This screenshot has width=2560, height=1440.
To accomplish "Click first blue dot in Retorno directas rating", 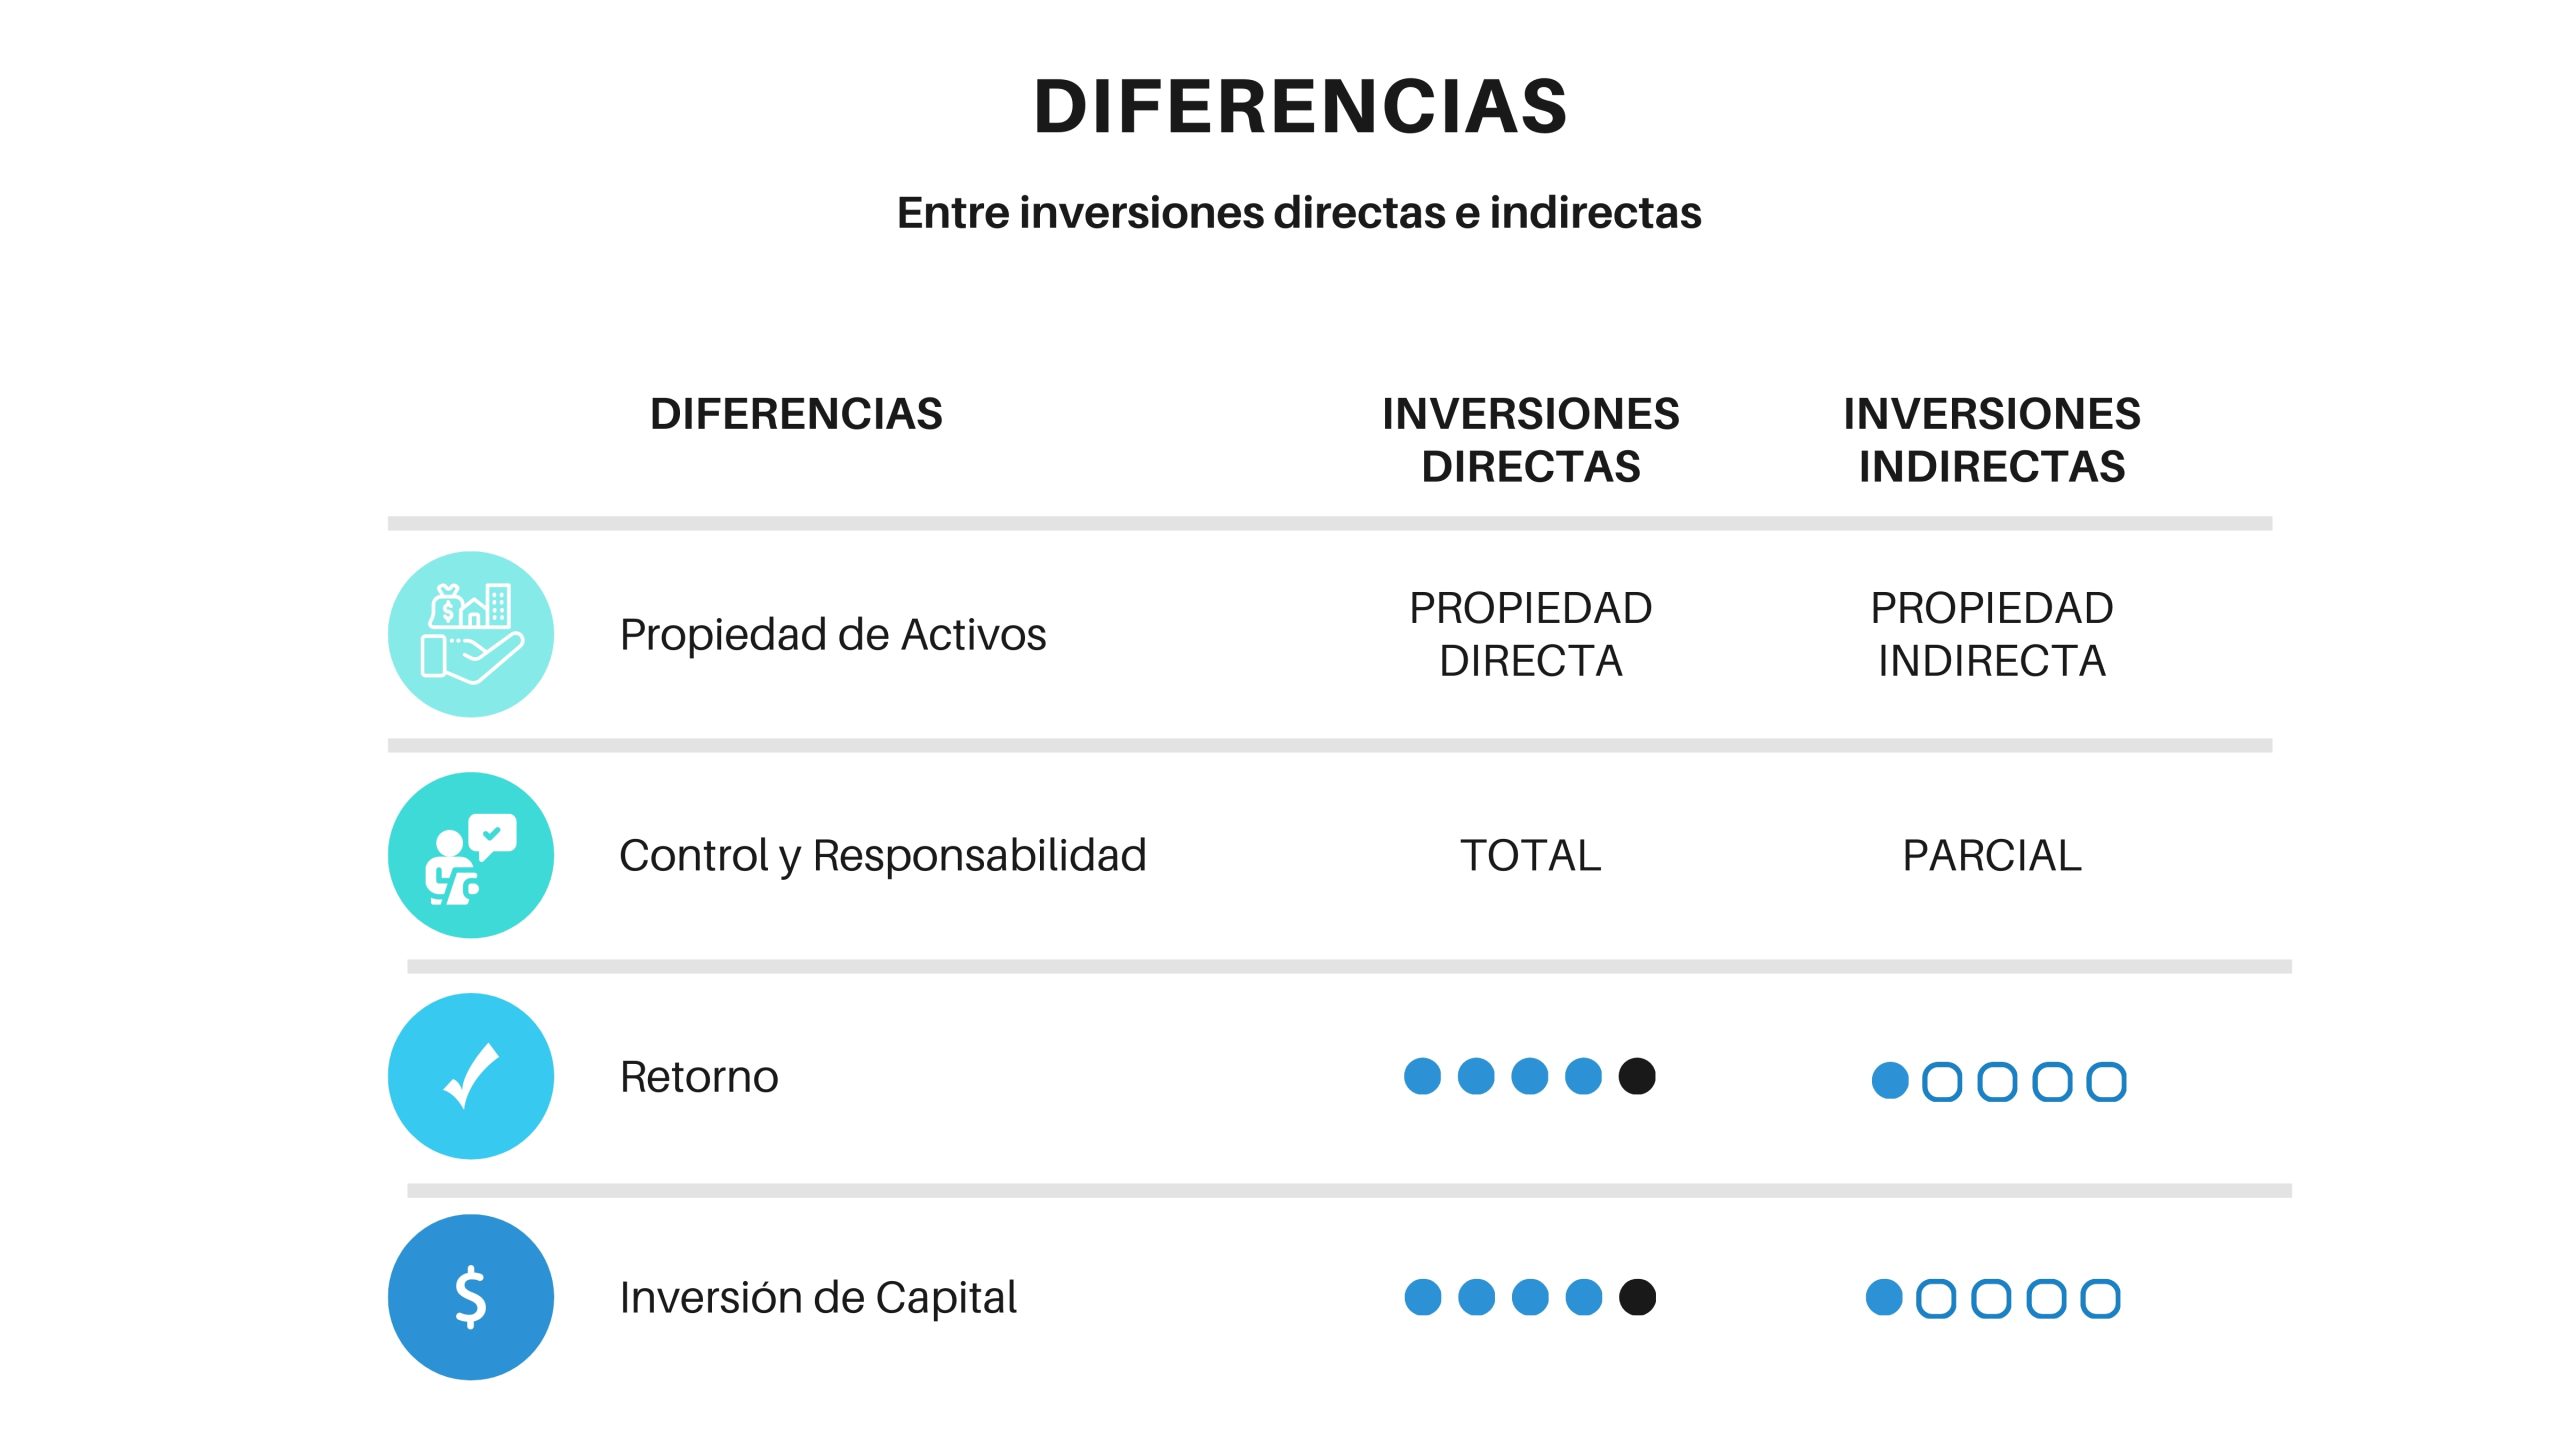I will pyautogui.click(x=1422, y=1076).
